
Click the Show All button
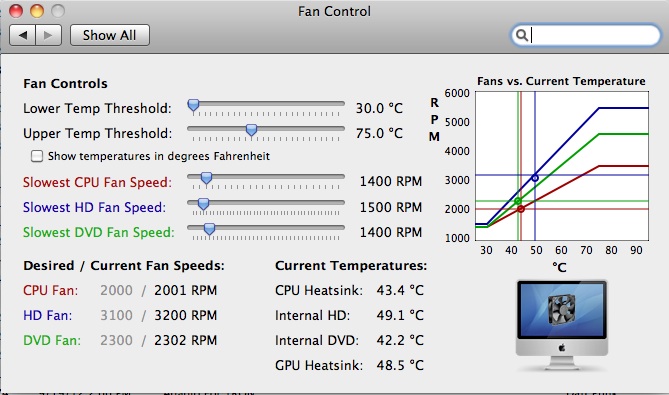point(110,35)
